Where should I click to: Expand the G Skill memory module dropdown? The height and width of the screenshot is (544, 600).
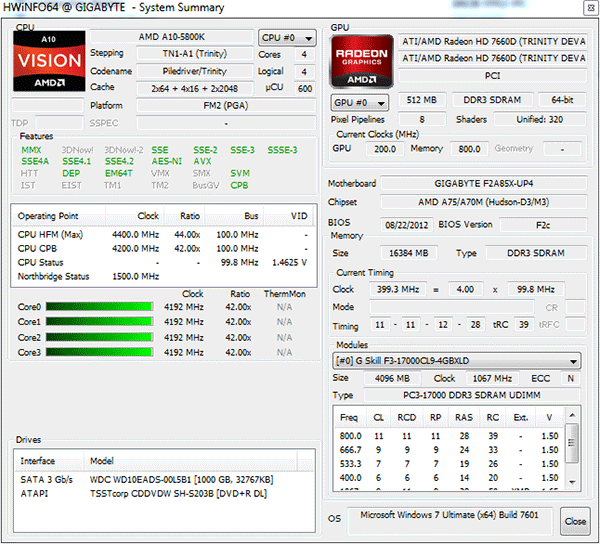click(457, 361)
